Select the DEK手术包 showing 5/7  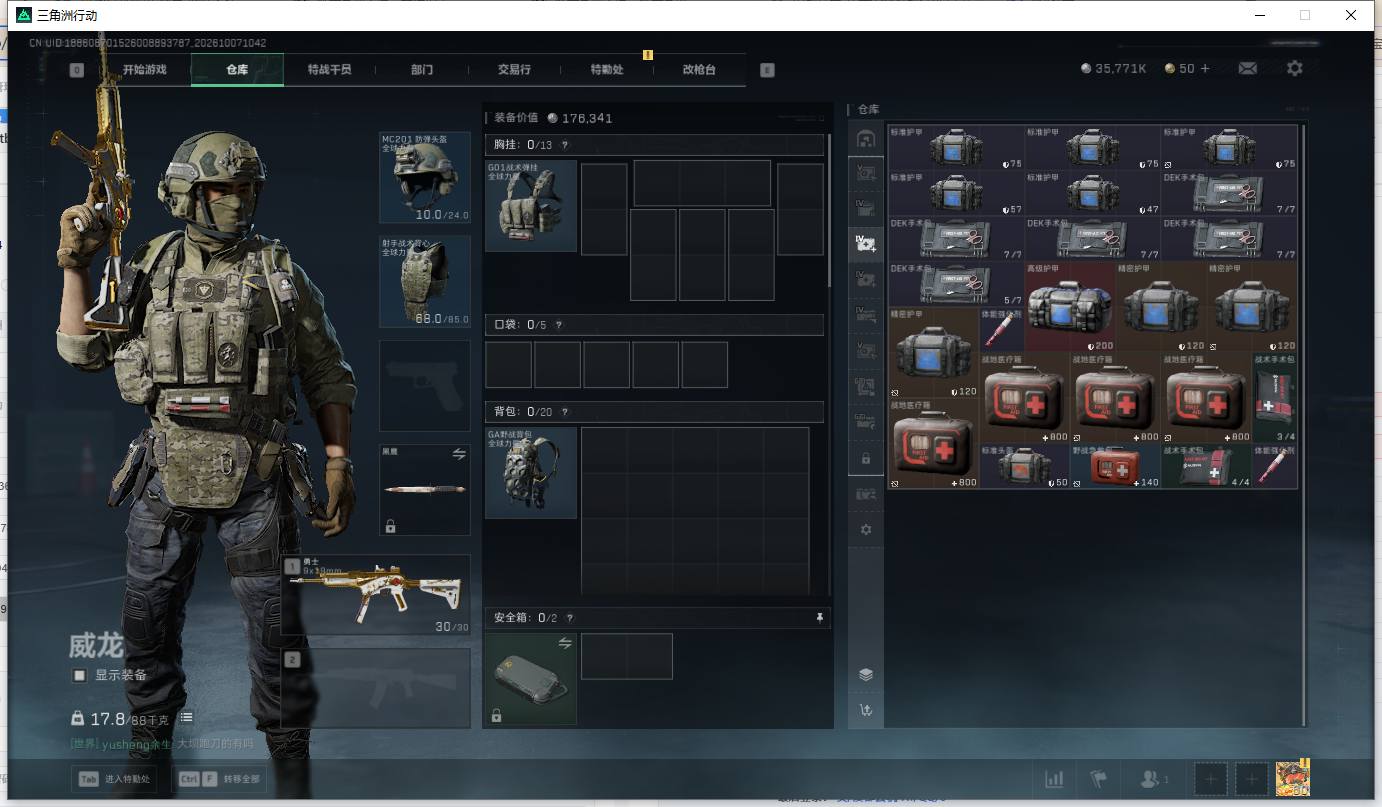click(957, 284)
